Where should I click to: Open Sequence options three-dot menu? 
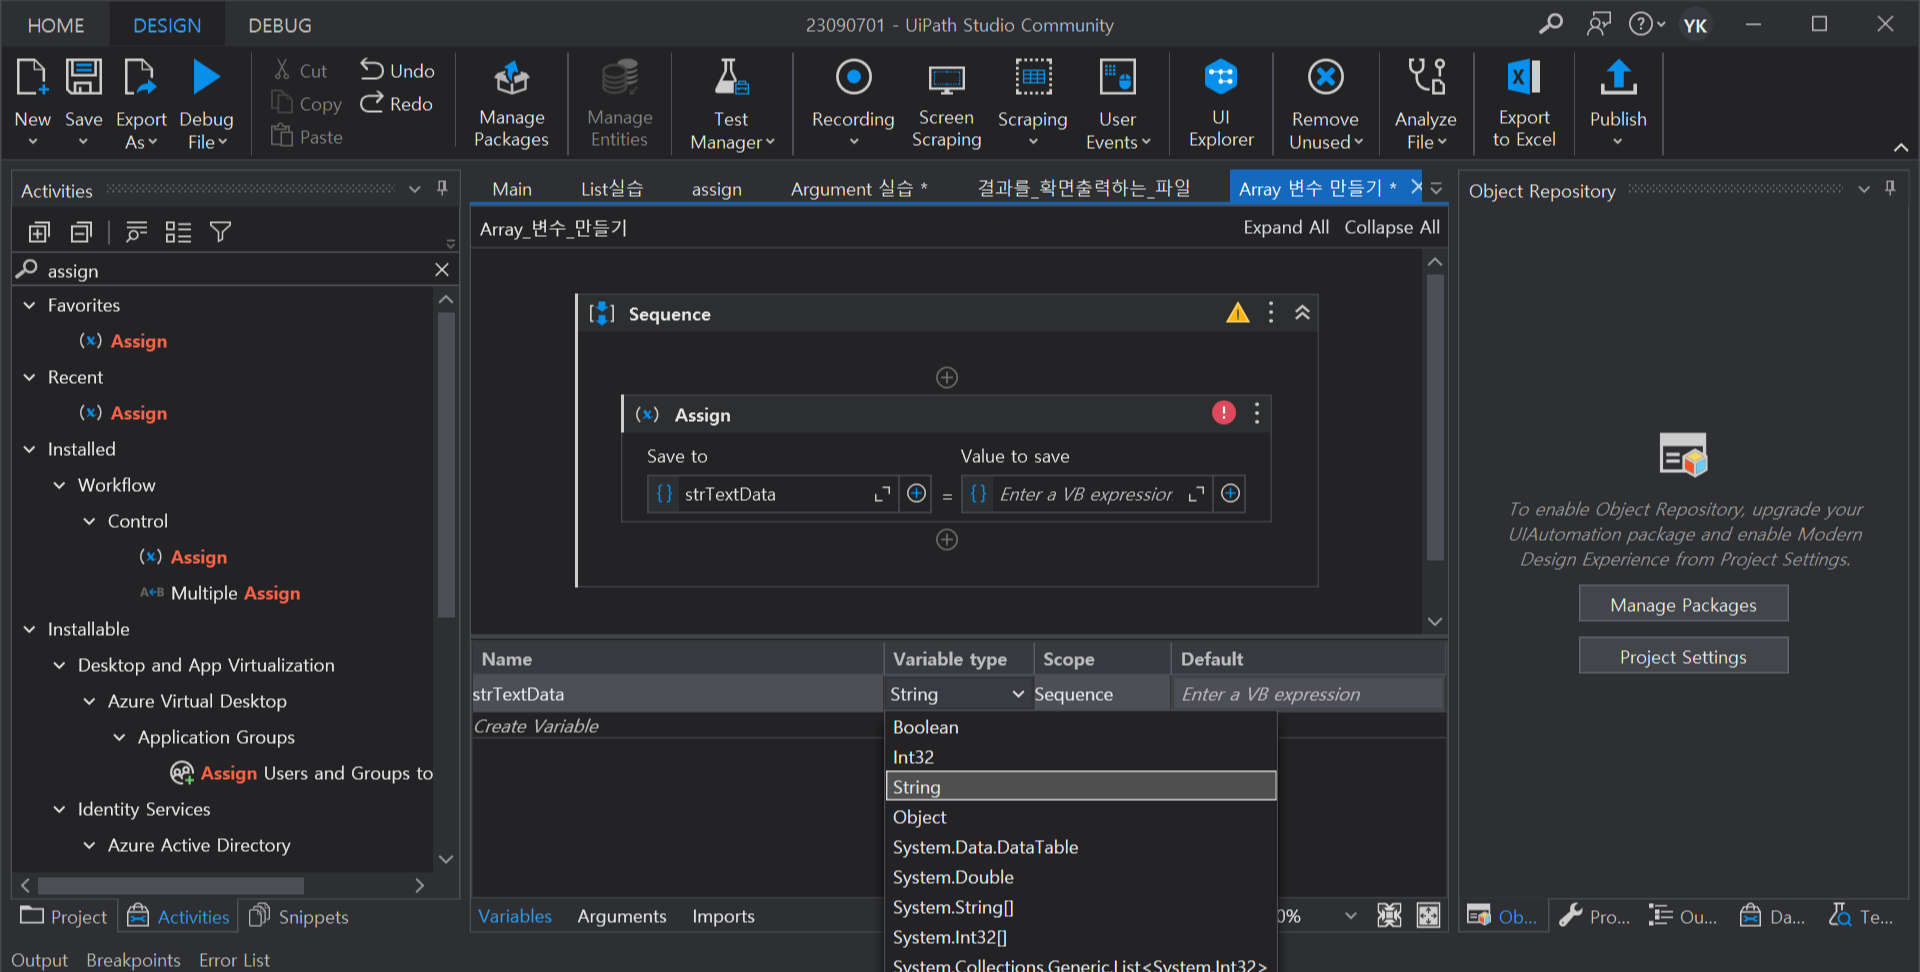[1271, 313]
